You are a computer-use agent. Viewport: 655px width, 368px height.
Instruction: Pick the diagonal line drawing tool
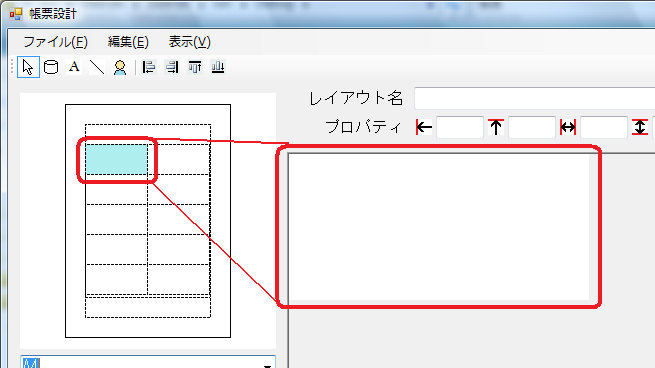97,67
